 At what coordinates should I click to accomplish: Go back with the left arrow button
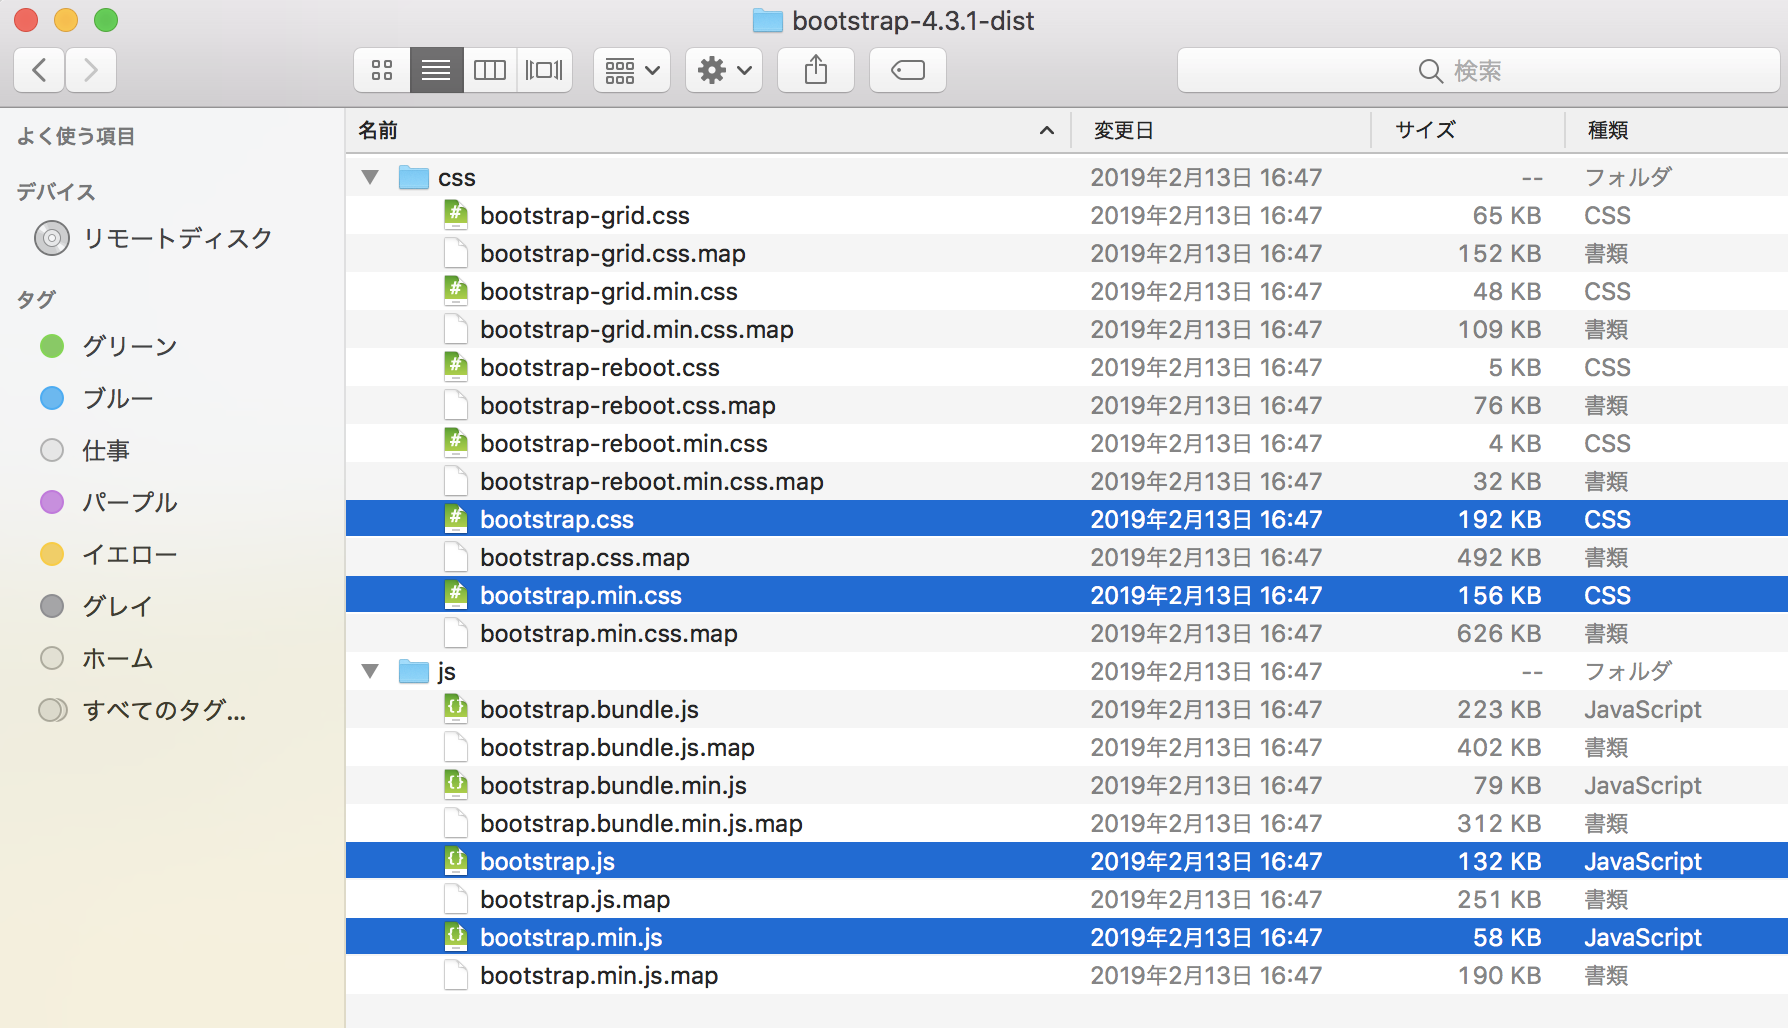point(40,70)
